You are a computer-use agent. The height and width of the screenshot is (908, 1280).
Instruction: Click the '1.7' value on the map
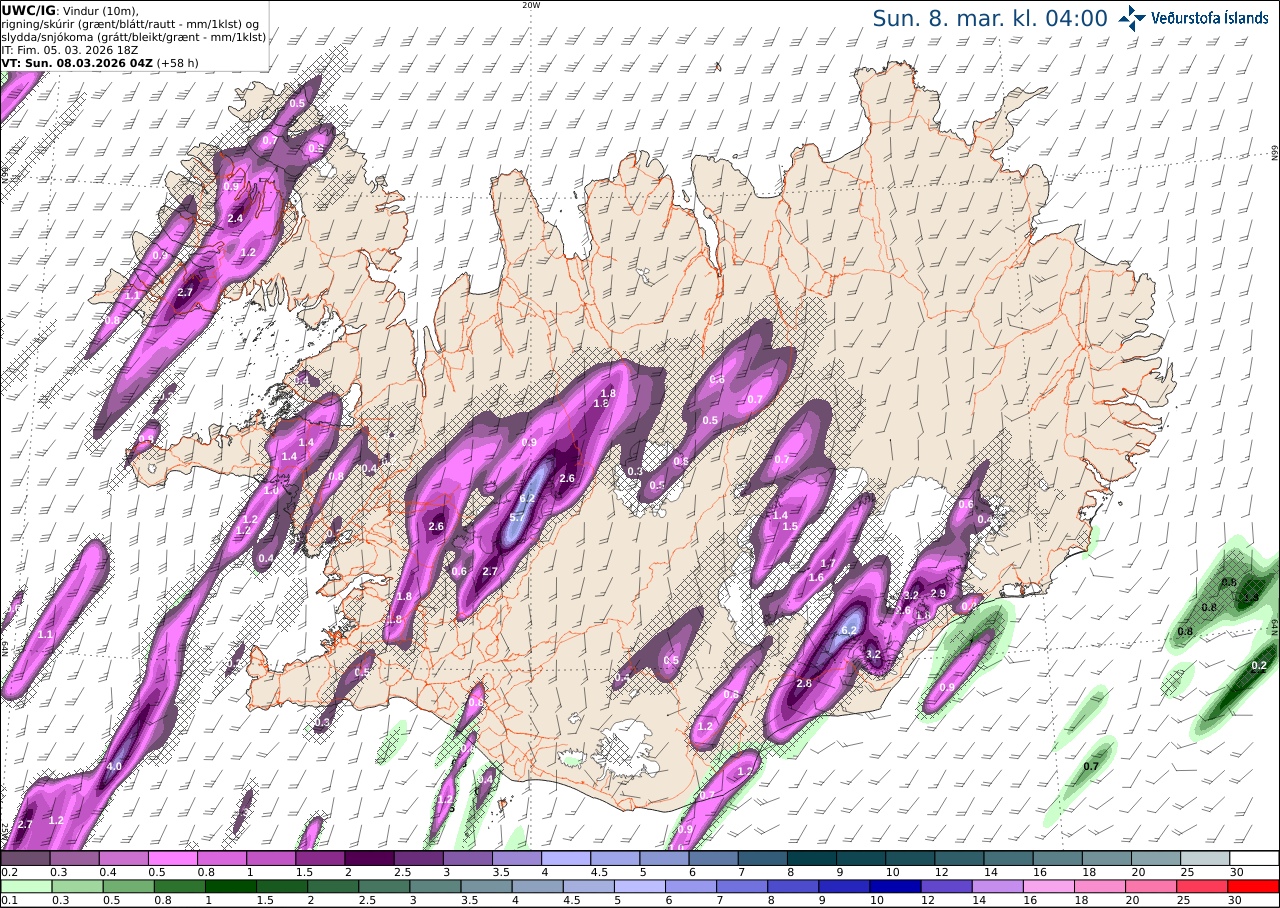pos(828,564)
